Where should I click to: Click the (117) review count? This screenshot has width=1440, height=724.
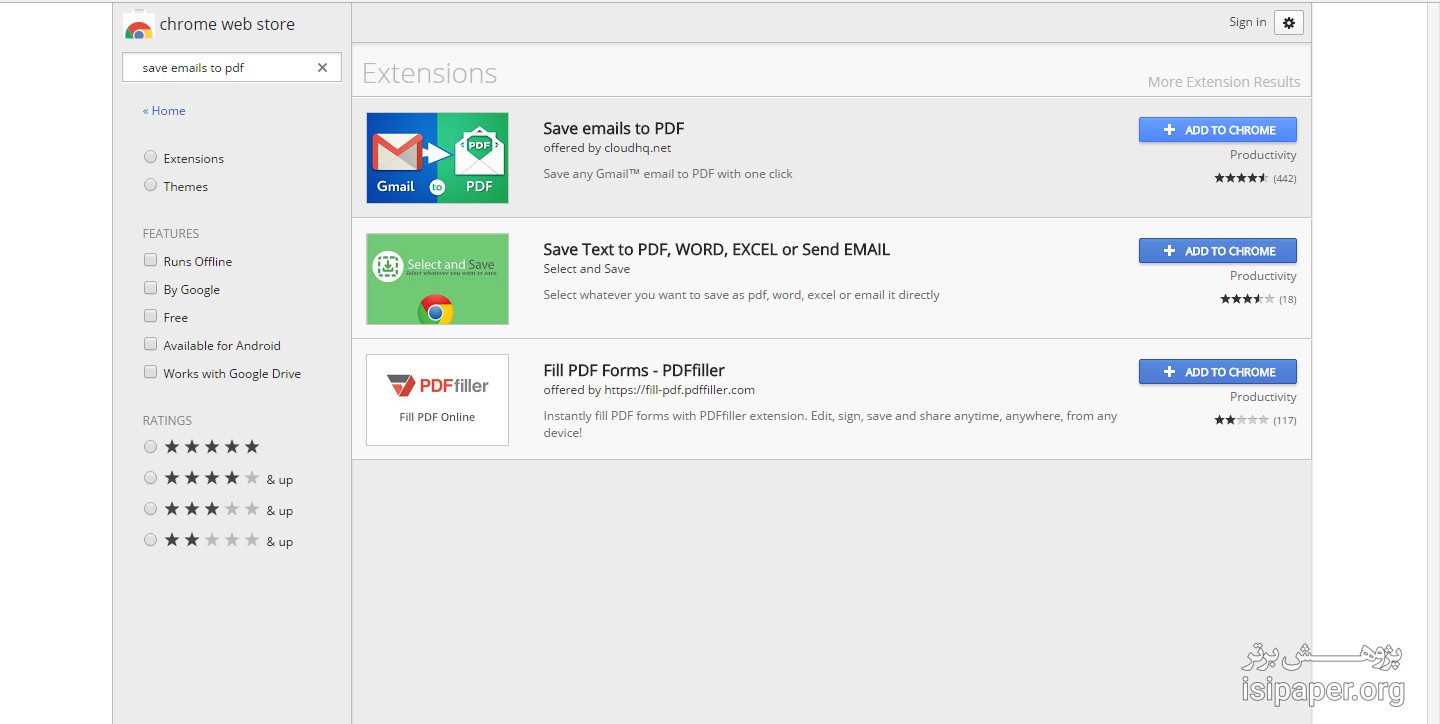click(1285, 420)
